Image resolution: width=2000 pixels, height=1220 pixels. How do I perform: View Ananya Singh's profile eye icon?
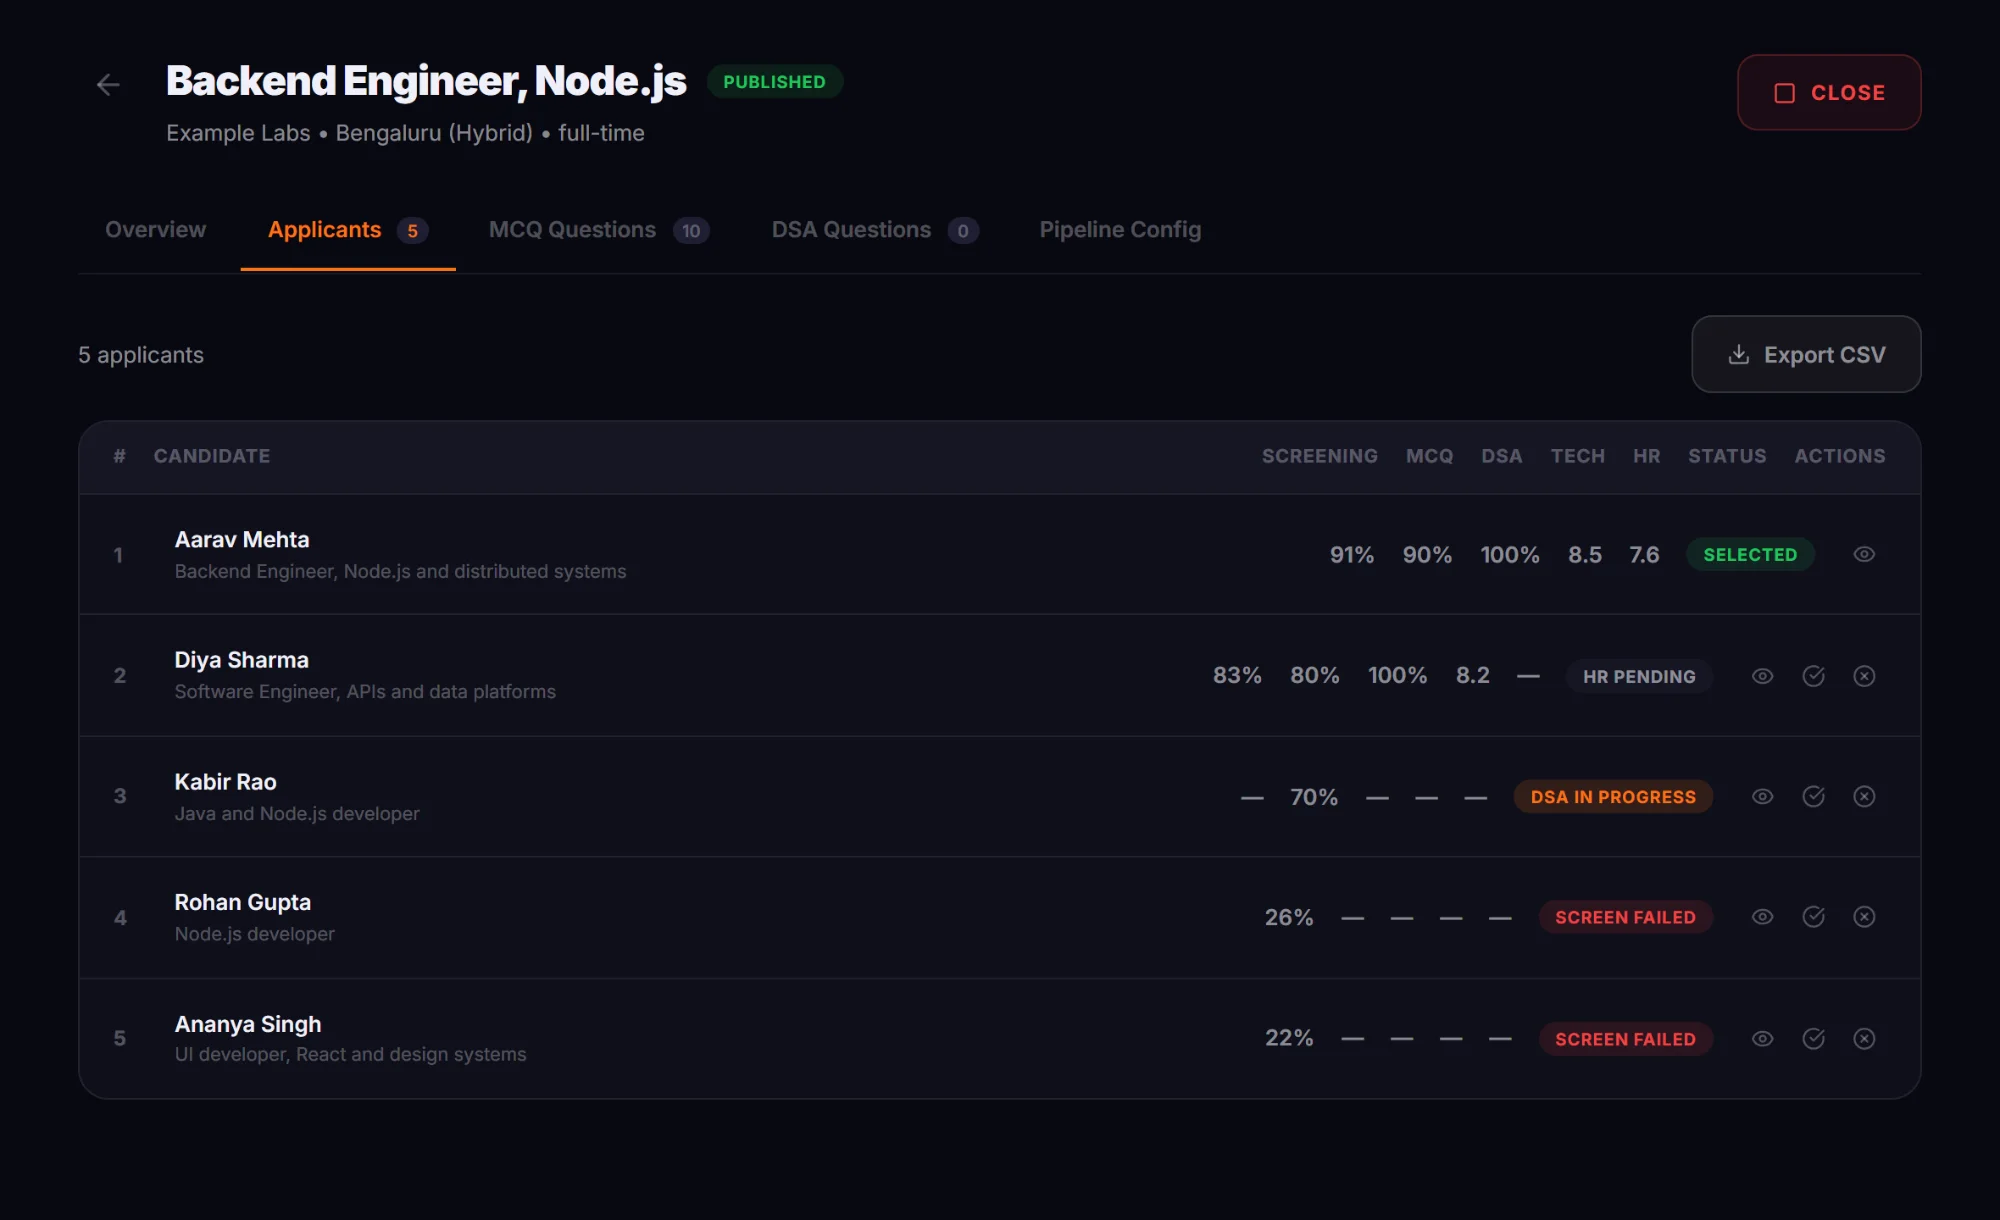coord(1763,1039)
